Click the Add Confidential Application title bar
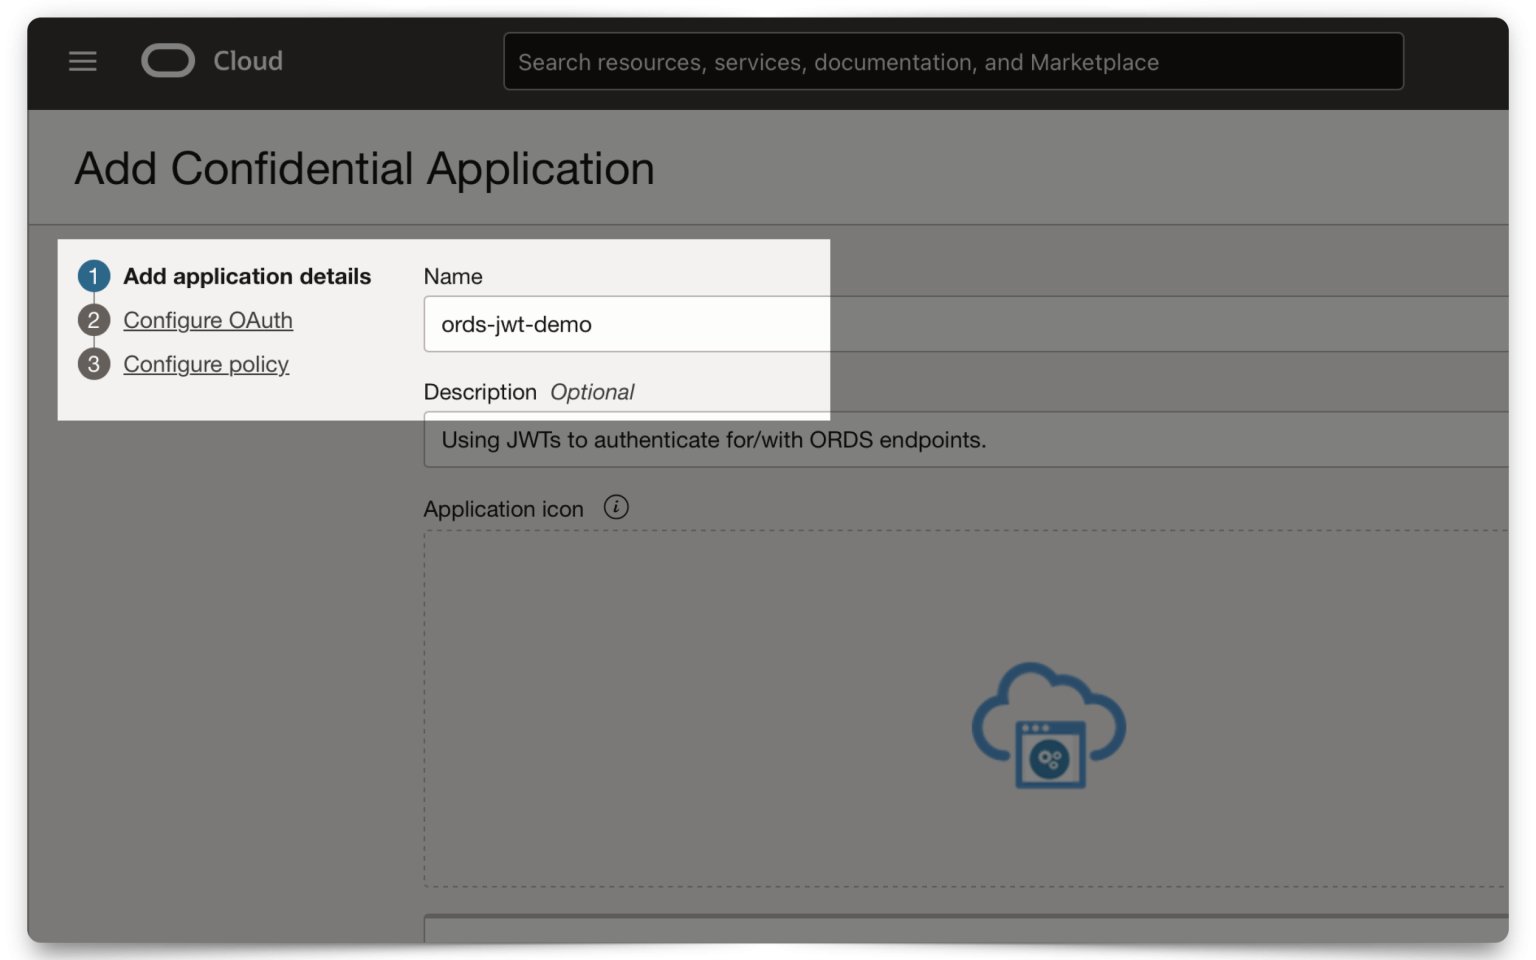Image resolution: width=1536 pixels, height=960 pixels. (x=365, y=167)
